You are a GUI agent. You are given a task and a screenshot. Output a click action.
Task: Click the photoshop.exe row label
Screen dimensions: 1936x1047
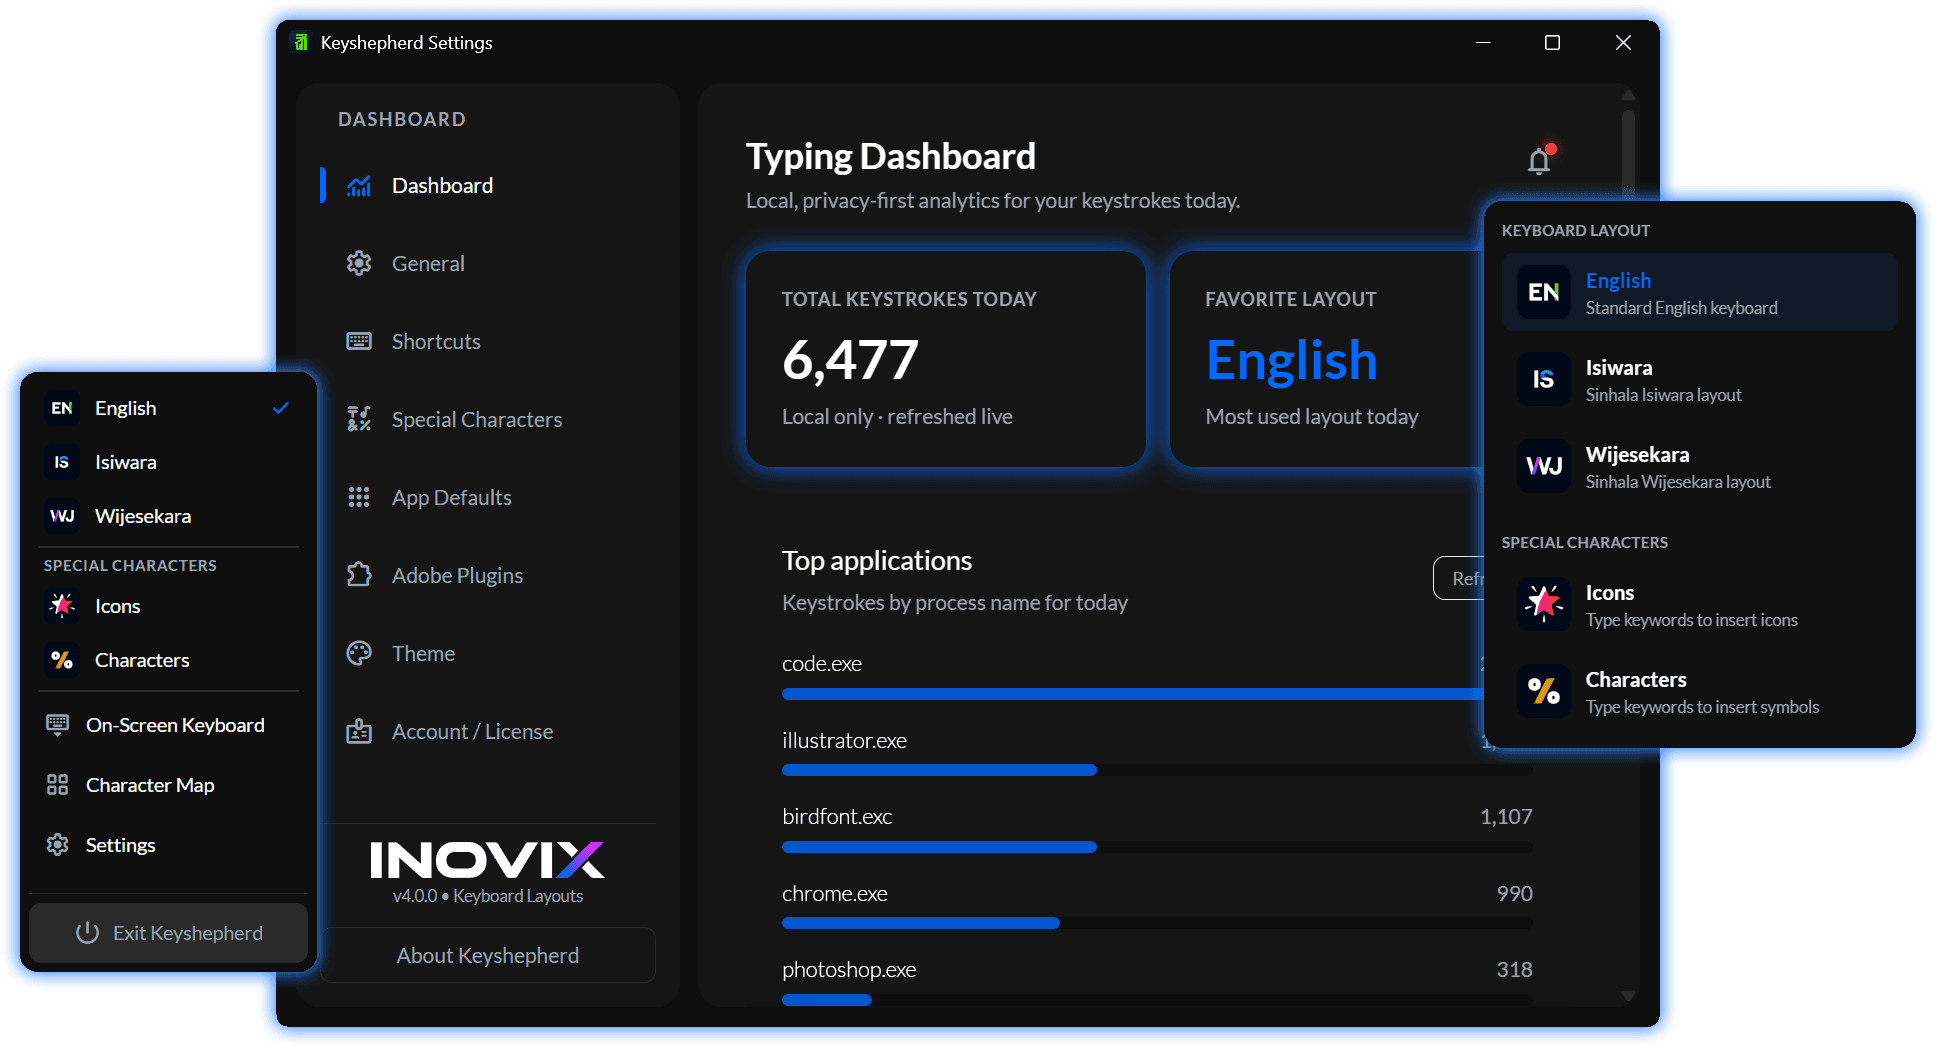(849, 970)
